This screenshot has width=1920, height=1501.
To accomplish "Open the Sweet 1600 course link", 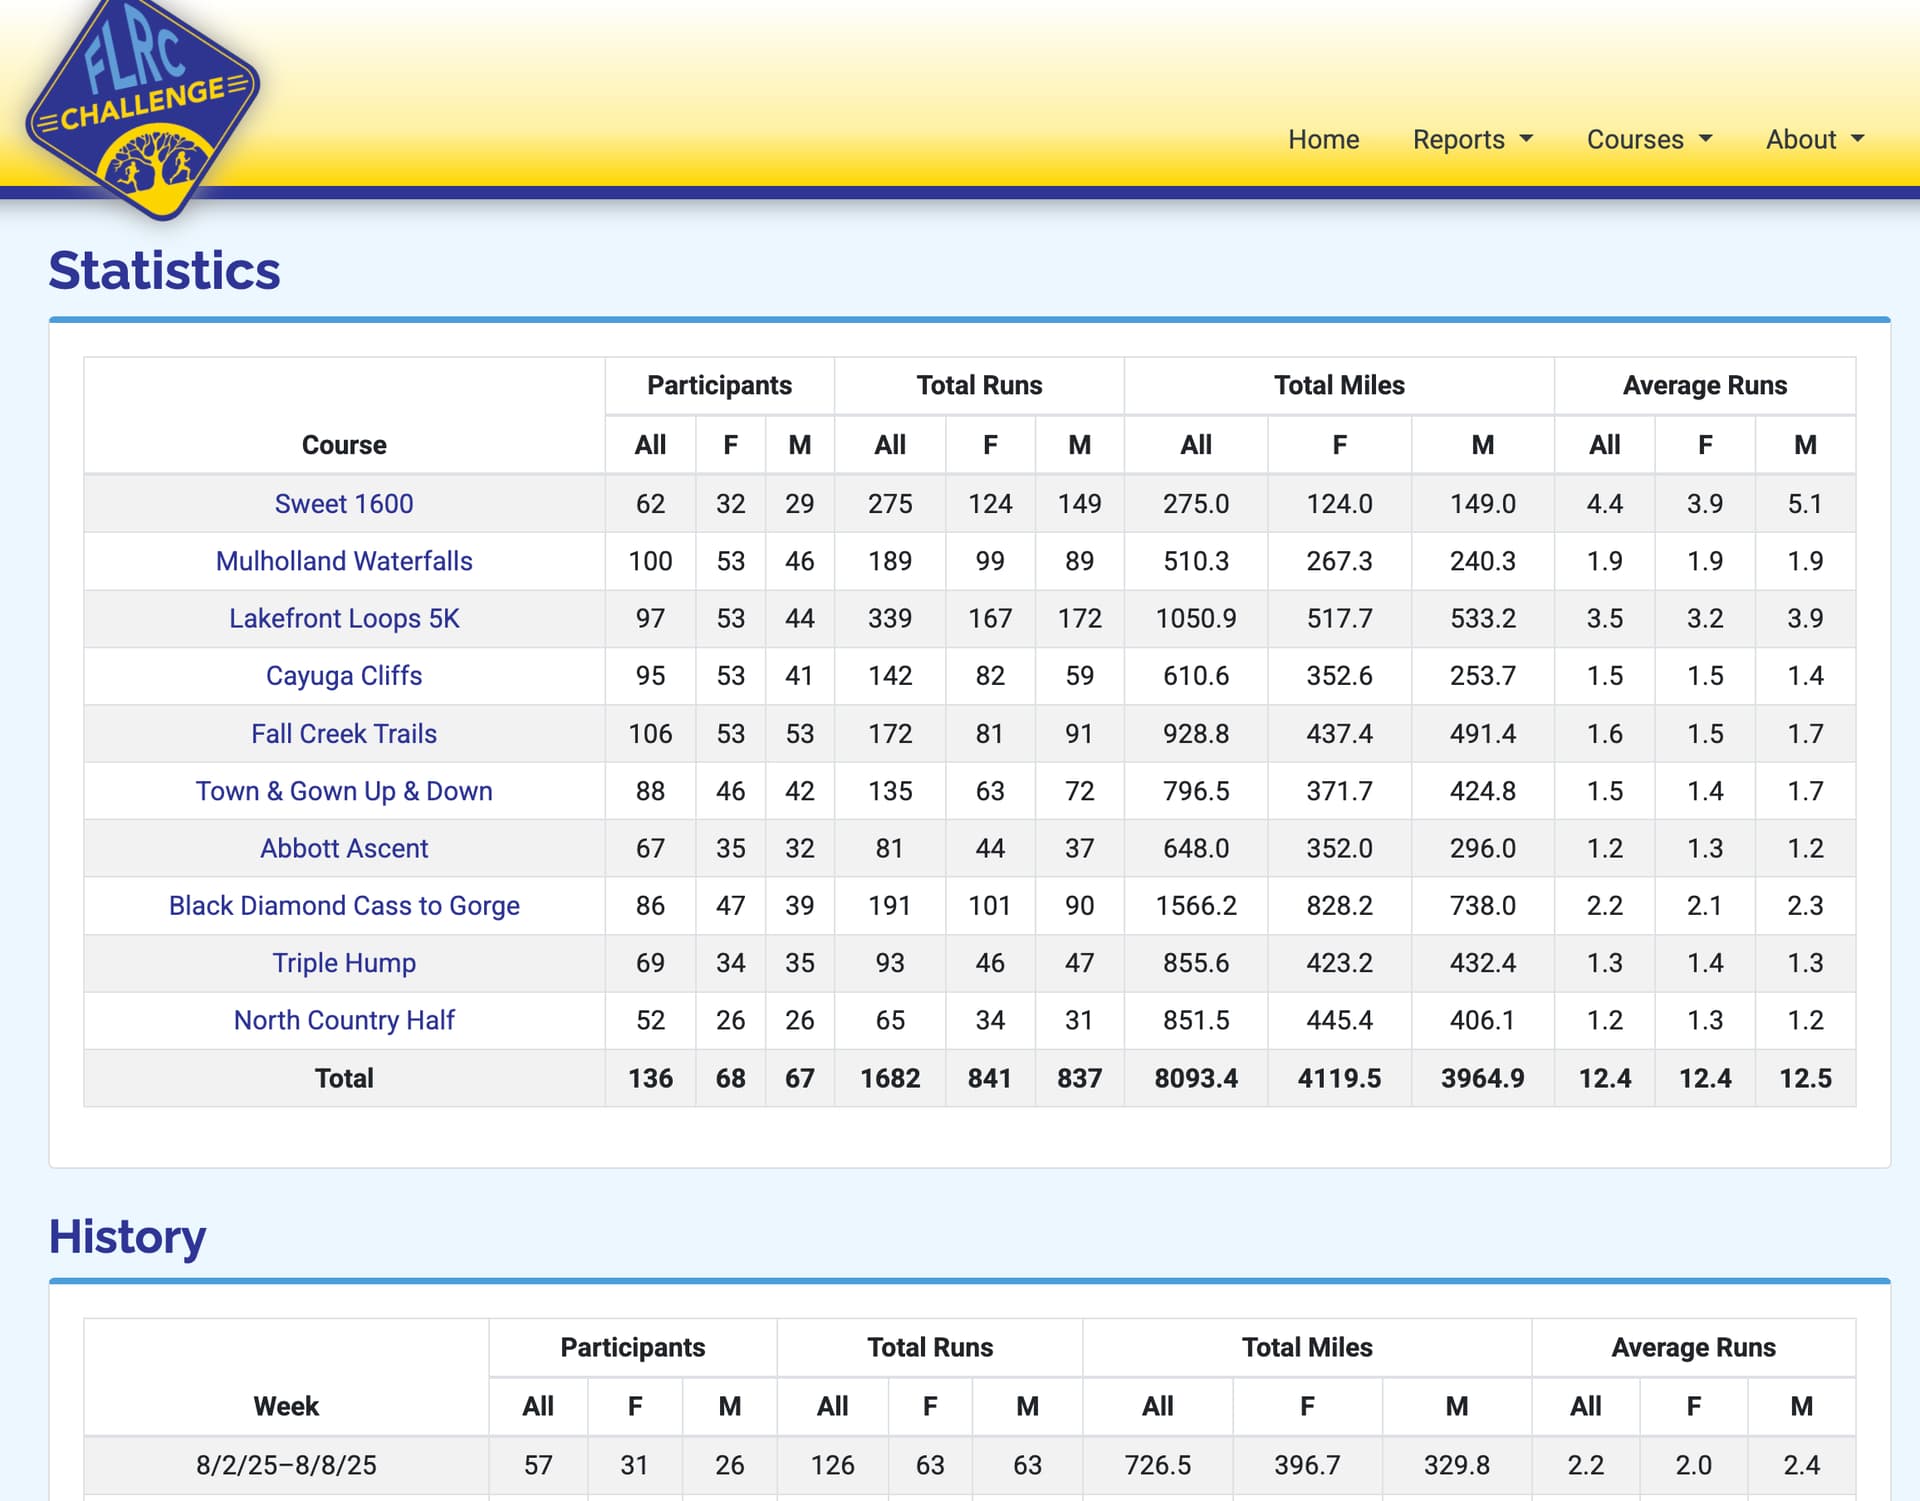I will (x=343, y=504).
